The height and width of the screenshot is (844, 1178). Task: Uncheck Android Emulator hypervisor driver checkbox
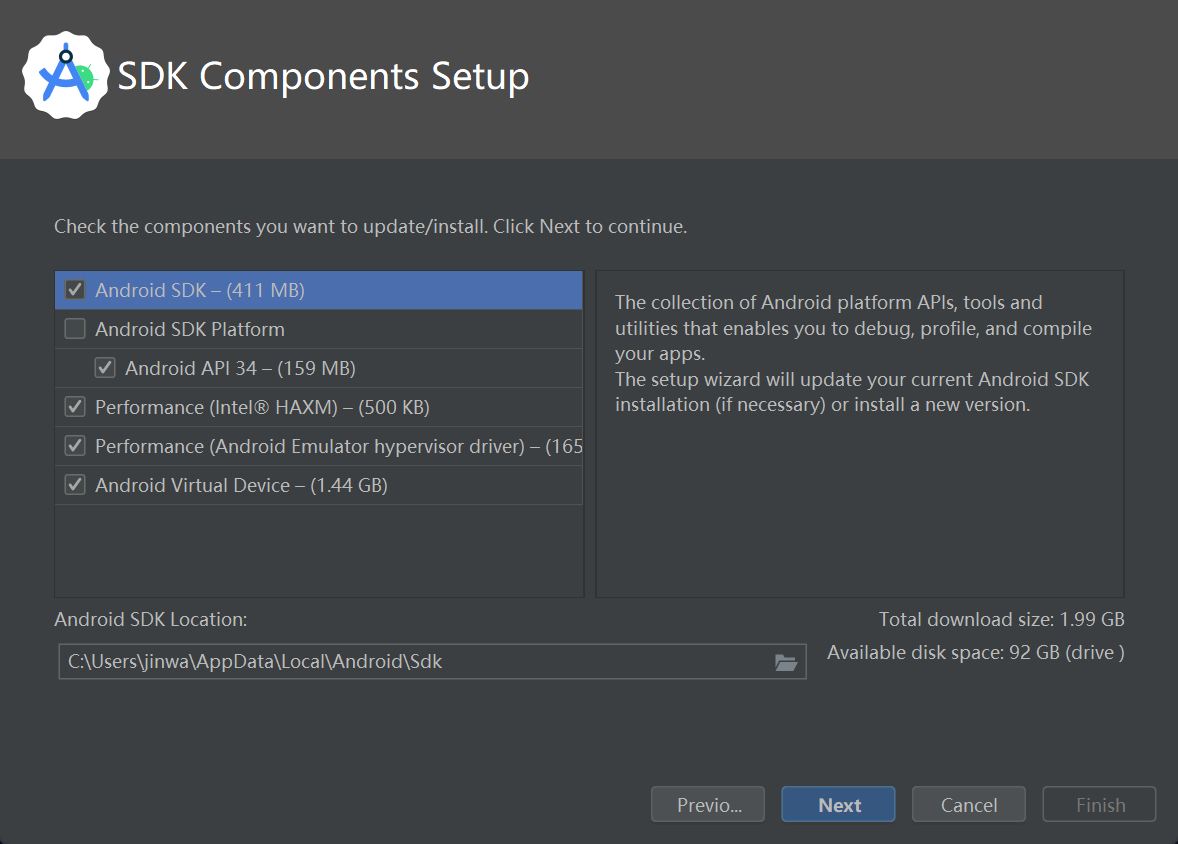75,446
